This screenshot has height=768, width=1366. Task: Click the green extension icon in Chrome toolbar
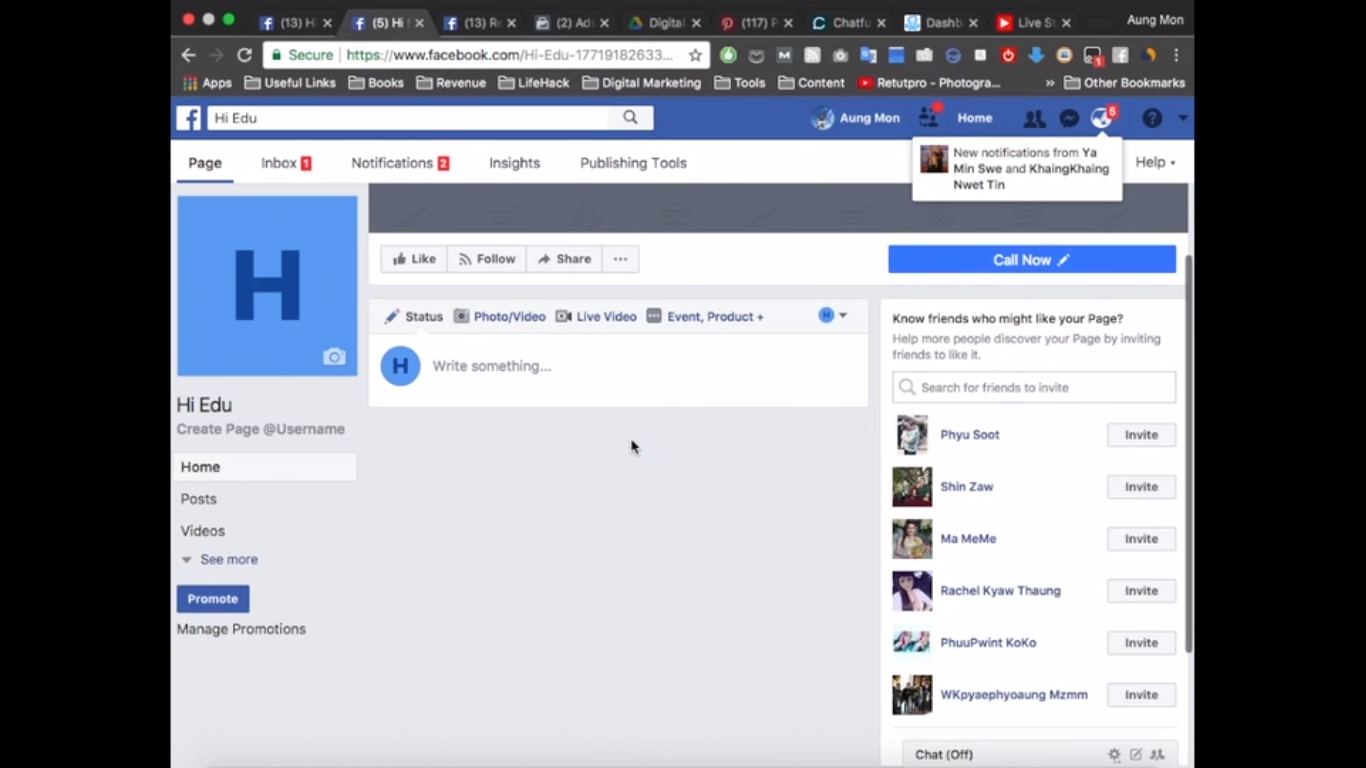click(728, 55)
